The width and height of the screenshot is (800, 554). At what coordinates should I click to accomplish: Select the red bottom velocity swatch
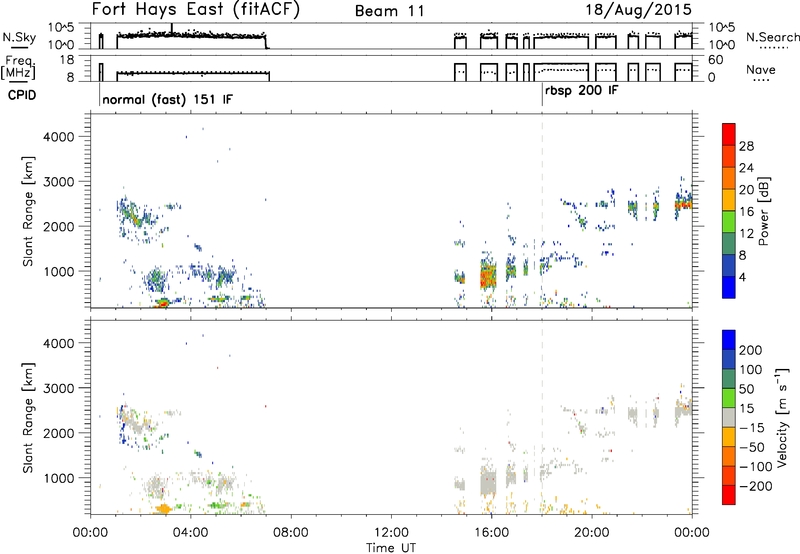729,495
